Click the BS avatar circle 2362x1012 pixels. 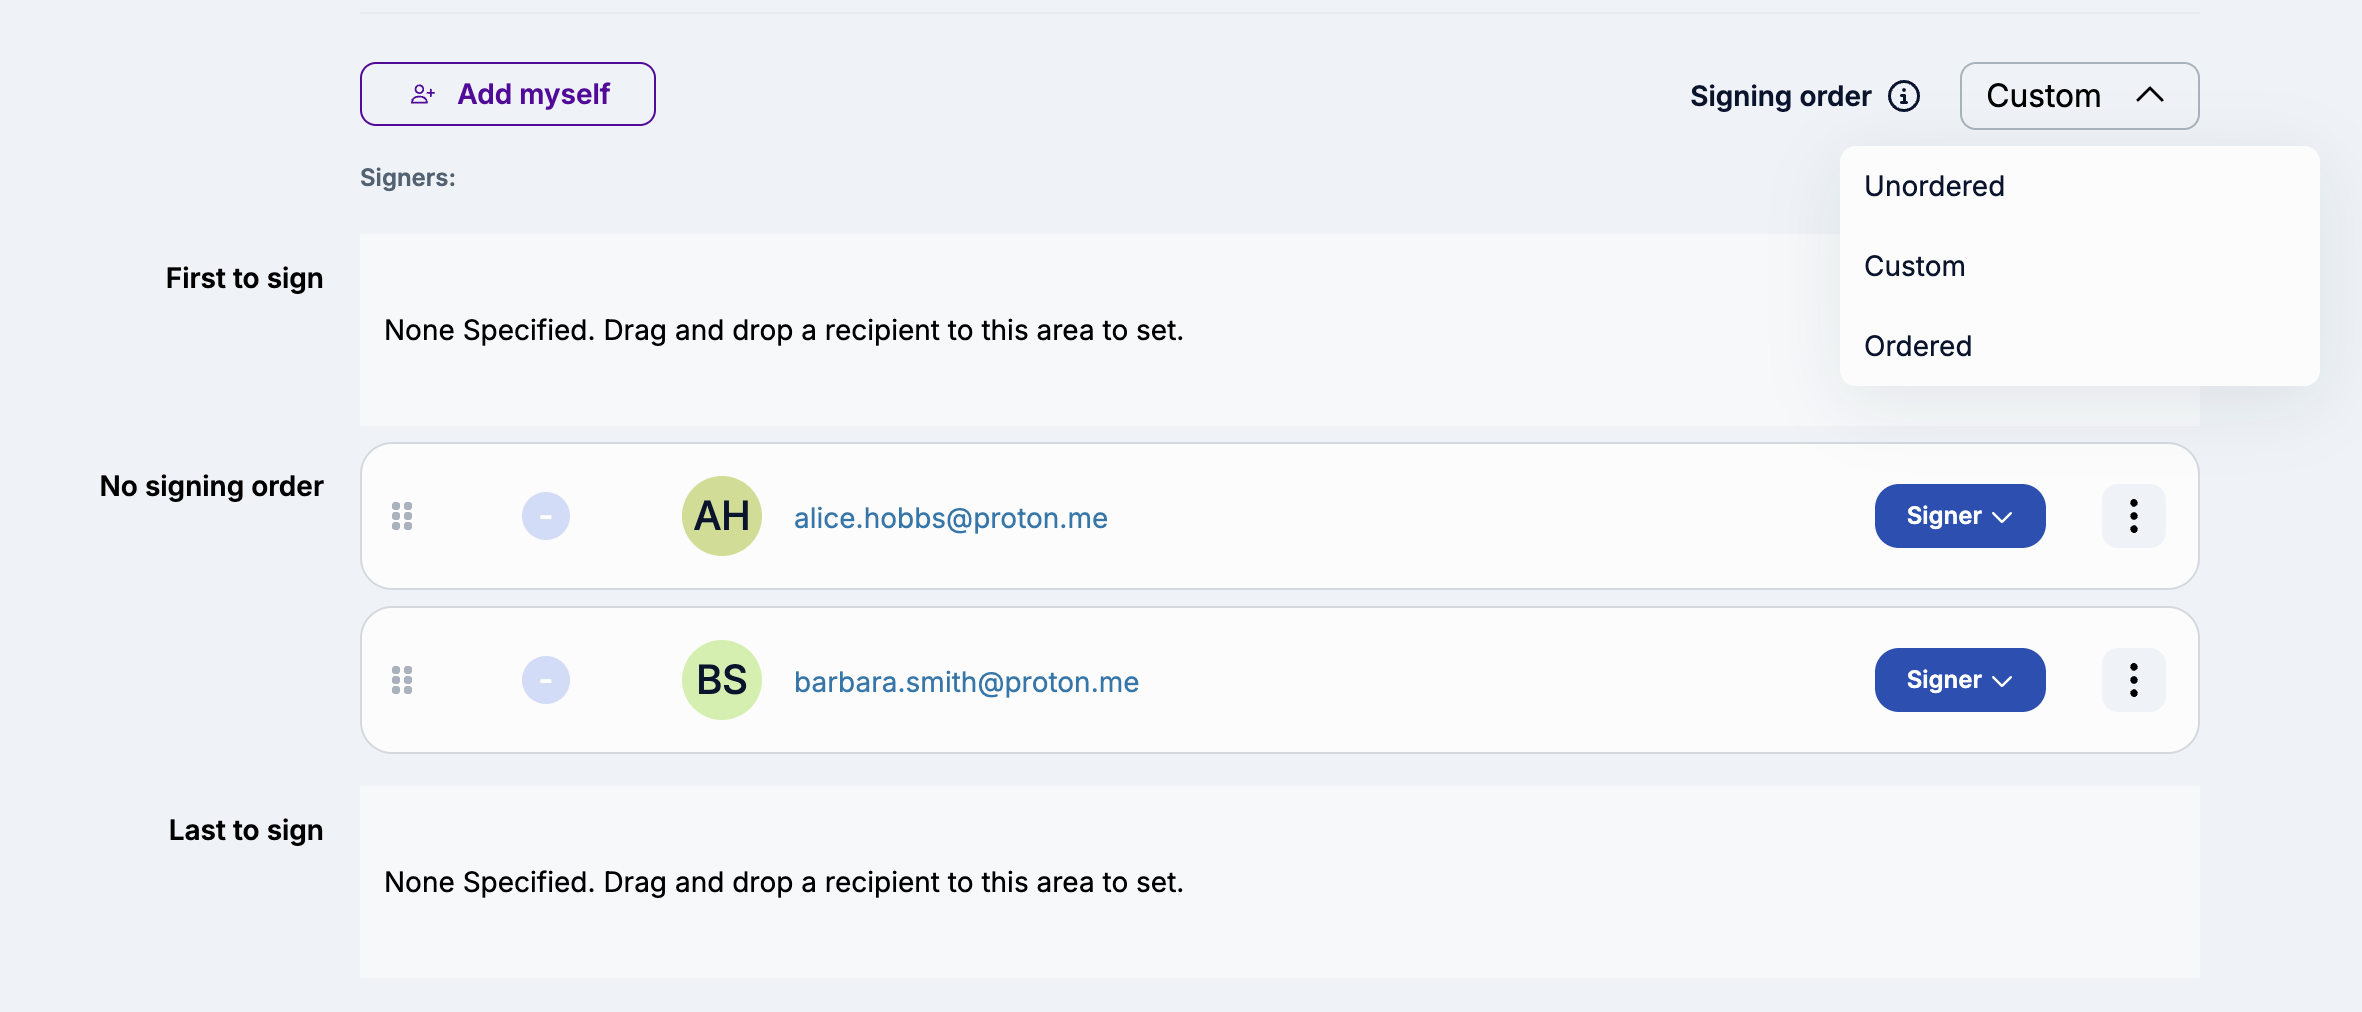tap(721, 680)
